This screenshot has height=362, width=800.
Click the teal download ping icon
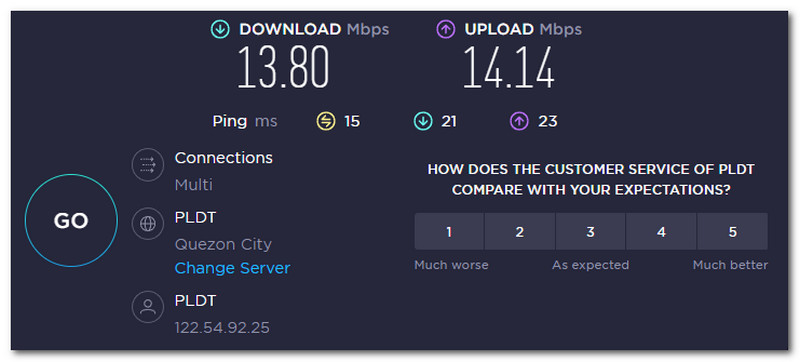click(422, 121)
